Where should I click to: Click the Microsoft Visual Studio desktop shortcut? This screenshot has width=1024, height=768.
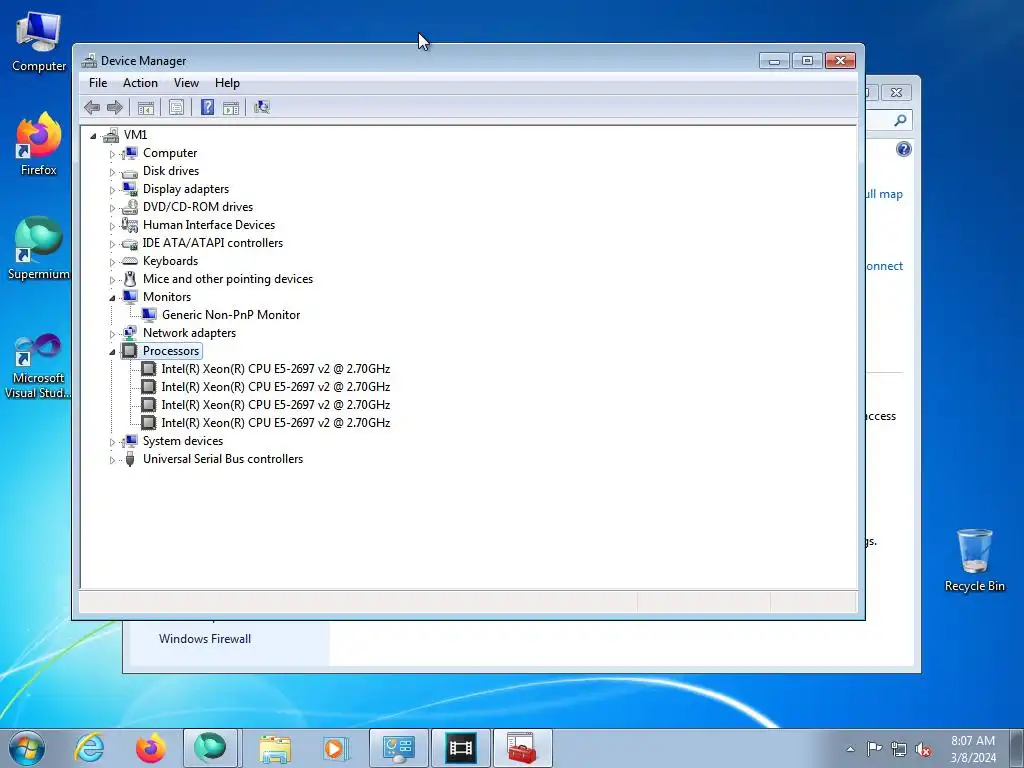(x=39, y=366)
